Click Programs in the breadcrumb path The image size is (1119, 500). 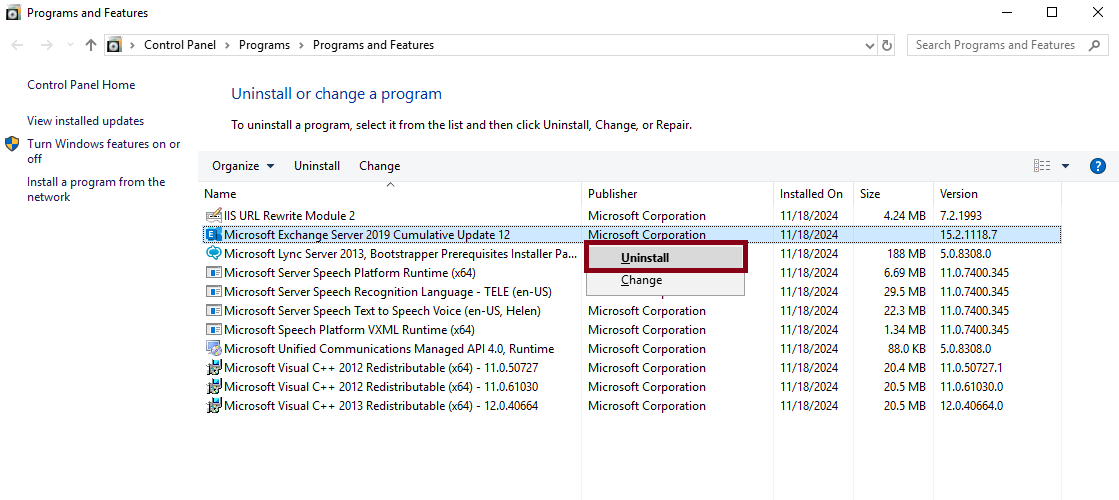tap(264, 45)
